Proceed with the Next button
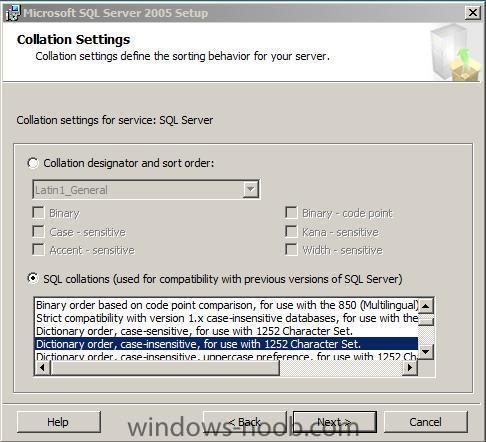This screenshot has height=442, width=486. (335, 422)
